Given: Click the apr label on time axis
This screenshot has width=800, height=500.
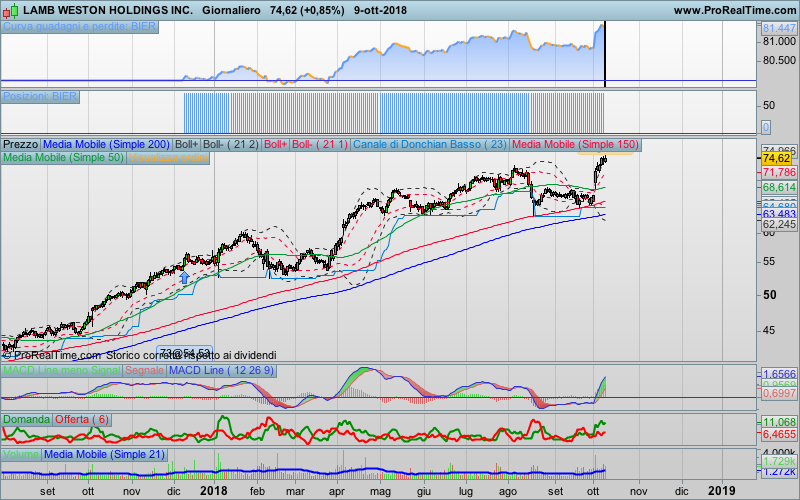Looking at the screenshot, I should 337,492.
